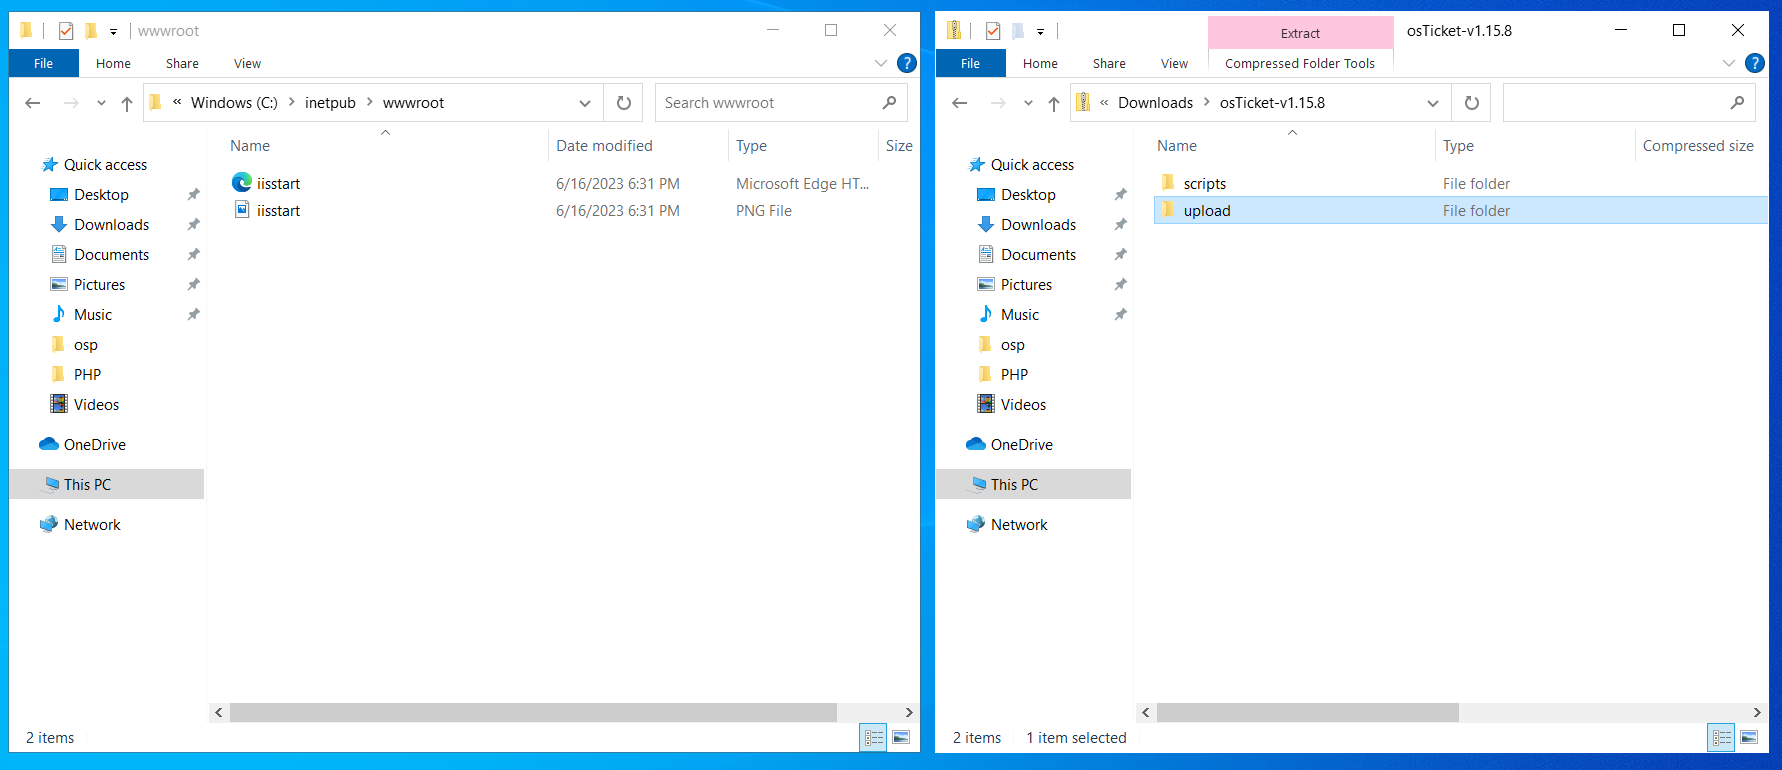Switch osTicket window to large icons view
1782x770 pixels.
pyautogui.click(x=1749, y=738)
